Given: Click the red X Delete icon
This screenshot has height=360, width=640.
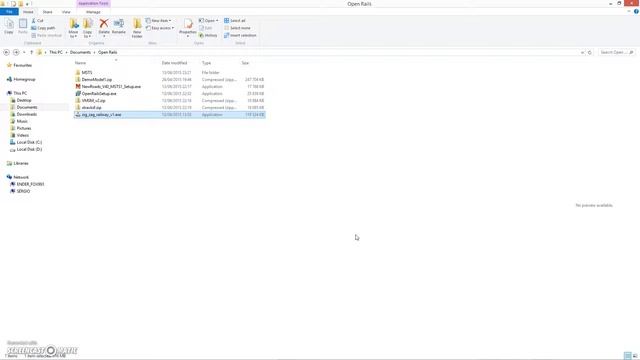Looking at the screenshot, I should coord(104,23).
